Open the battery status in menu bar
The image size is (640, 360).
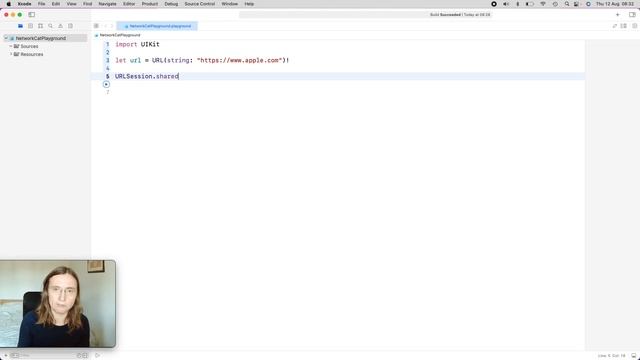pos(530,4)
